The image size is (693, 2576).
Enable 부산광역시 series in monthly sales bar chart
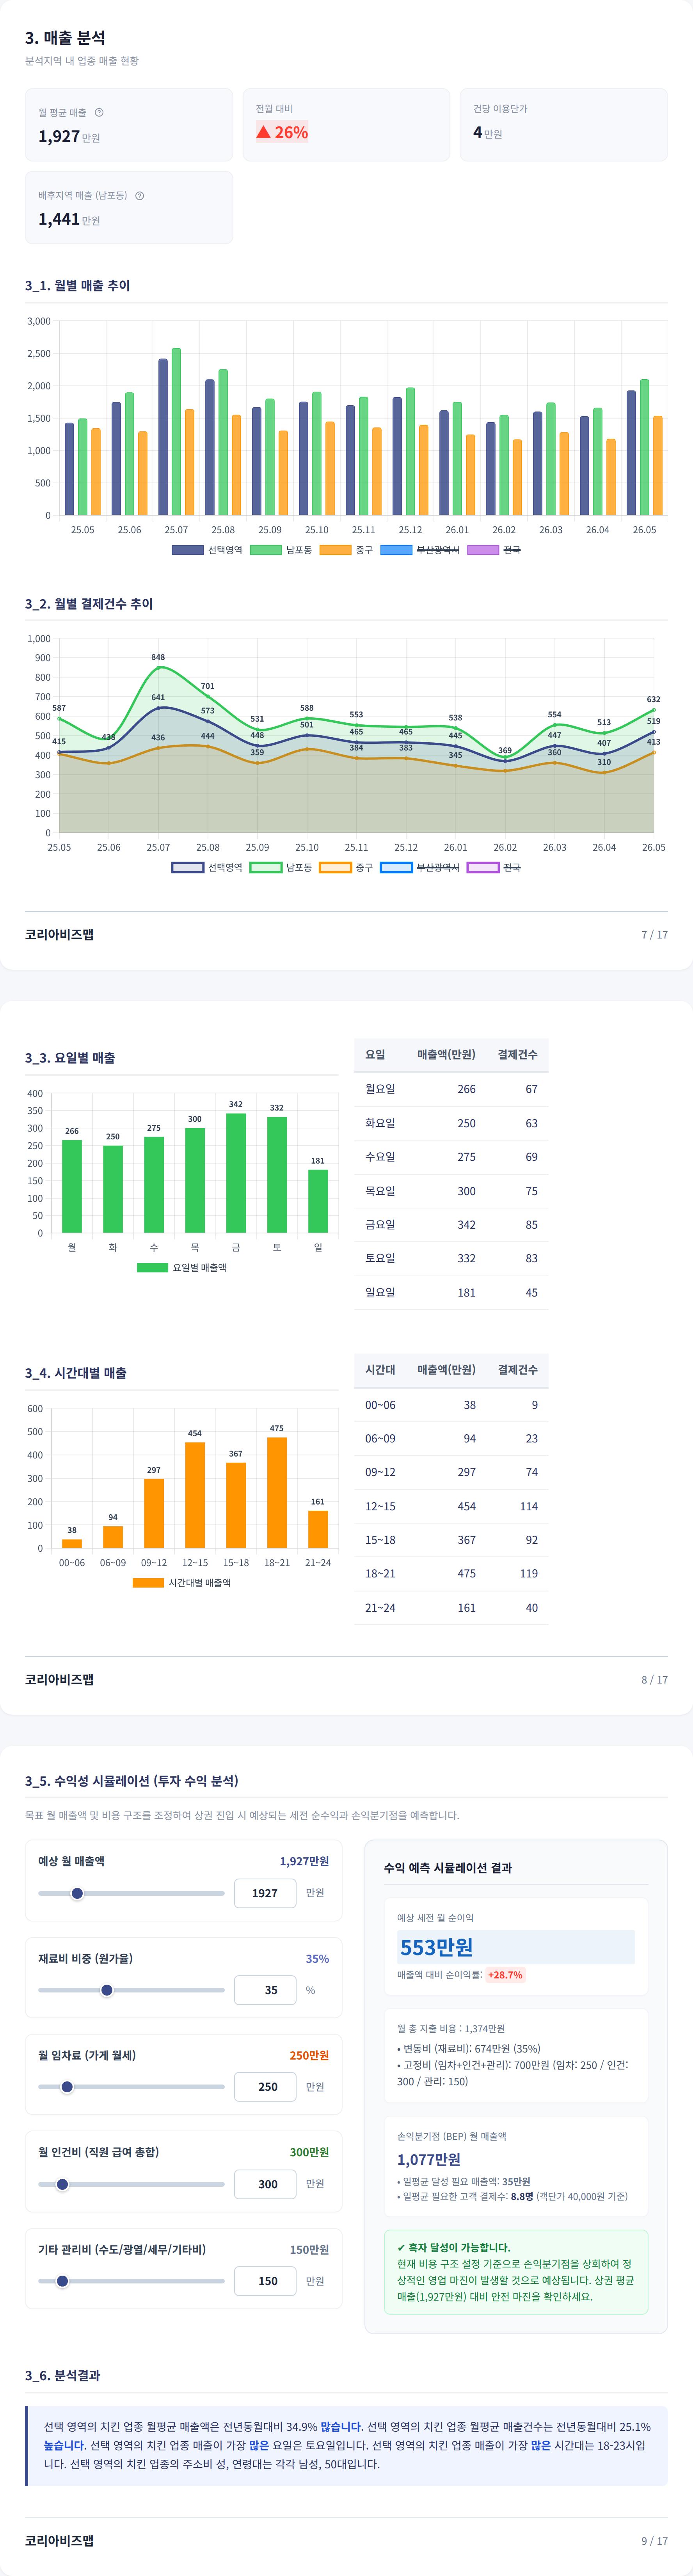coord(420,550)
